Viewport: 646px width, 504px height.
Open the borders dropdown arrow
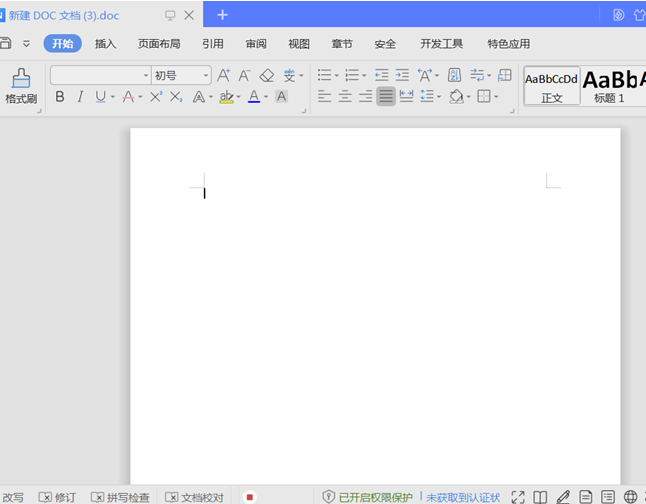(x=496, y=97)
